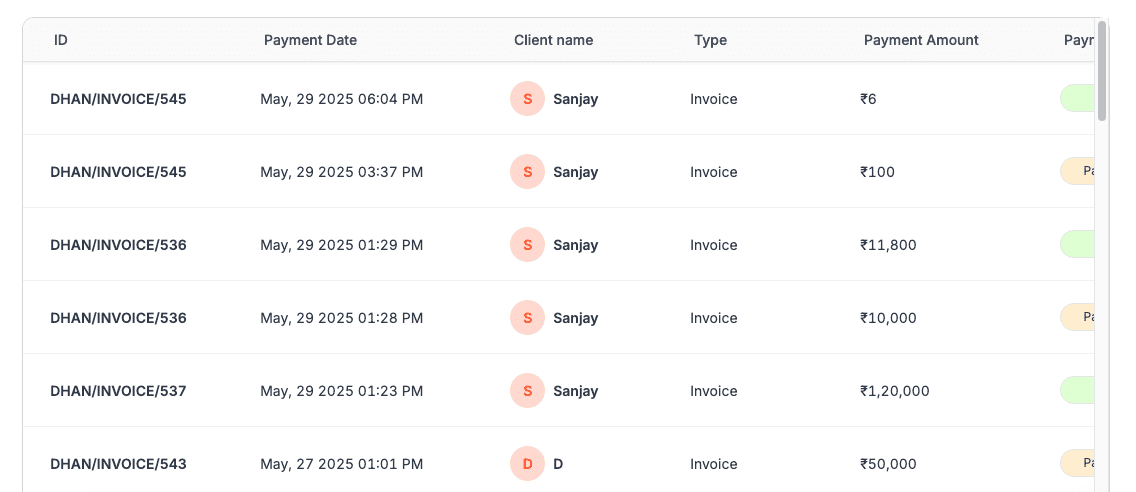The height and width of the screenshot is (492, 1136).
Task: Select Sanjay's avatar beside the ₹11,800 payment
Action: [x=527, y=245]
